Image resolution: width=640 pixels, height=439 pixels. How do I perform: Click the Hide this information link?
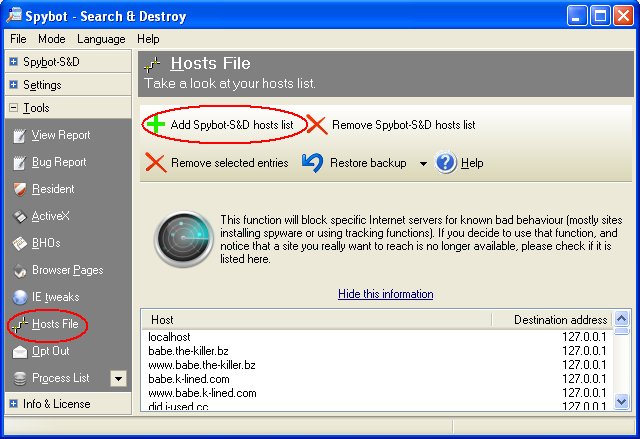tap(386, 294)
